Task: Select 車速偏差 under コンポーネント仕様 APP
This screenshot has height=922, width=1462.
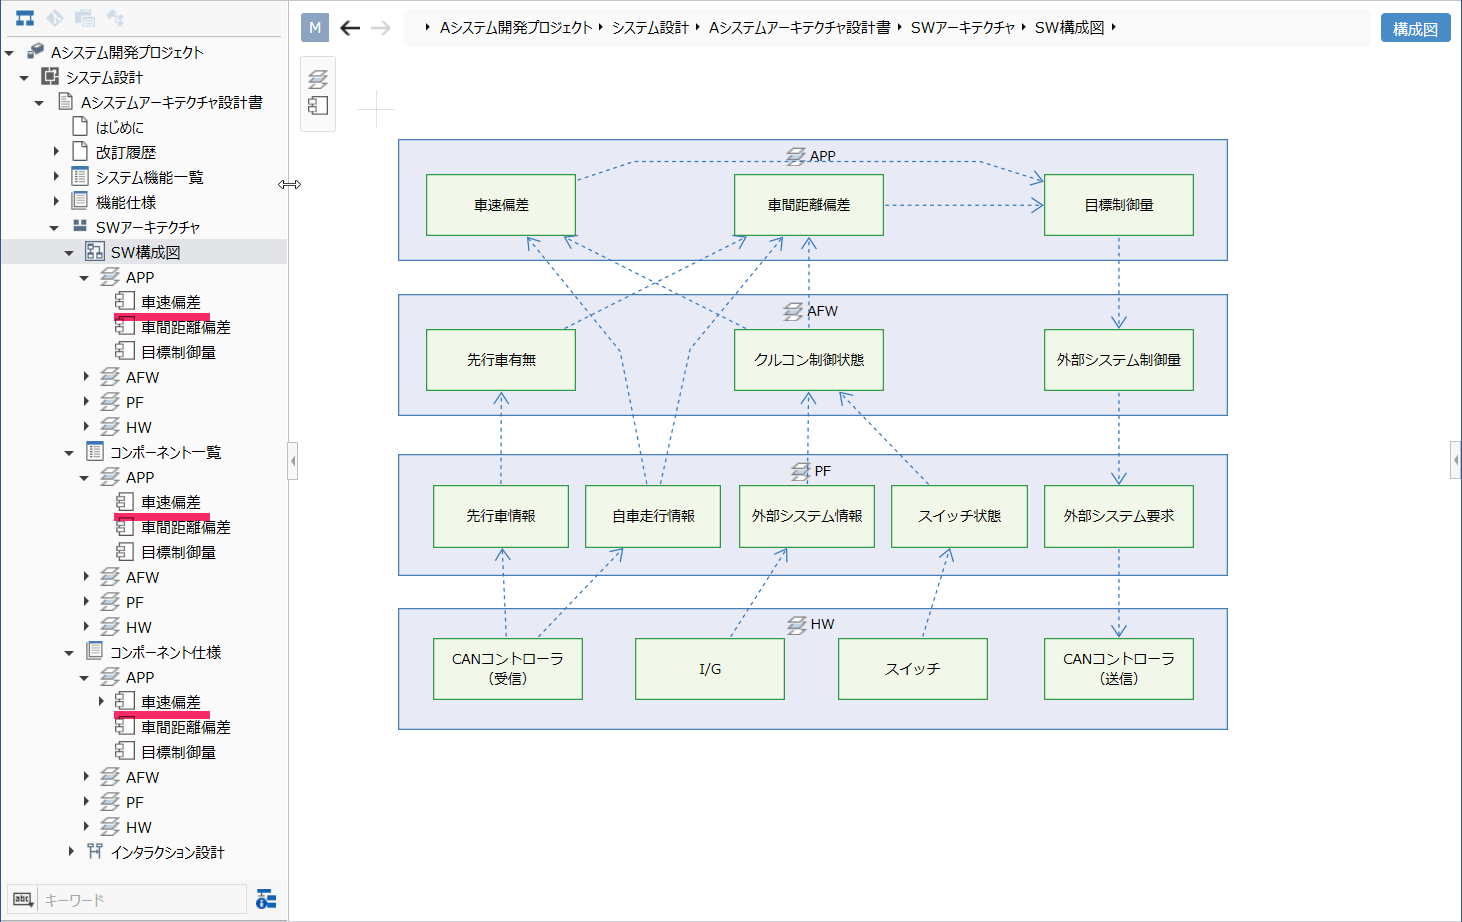Action: (x=170, y=702)
